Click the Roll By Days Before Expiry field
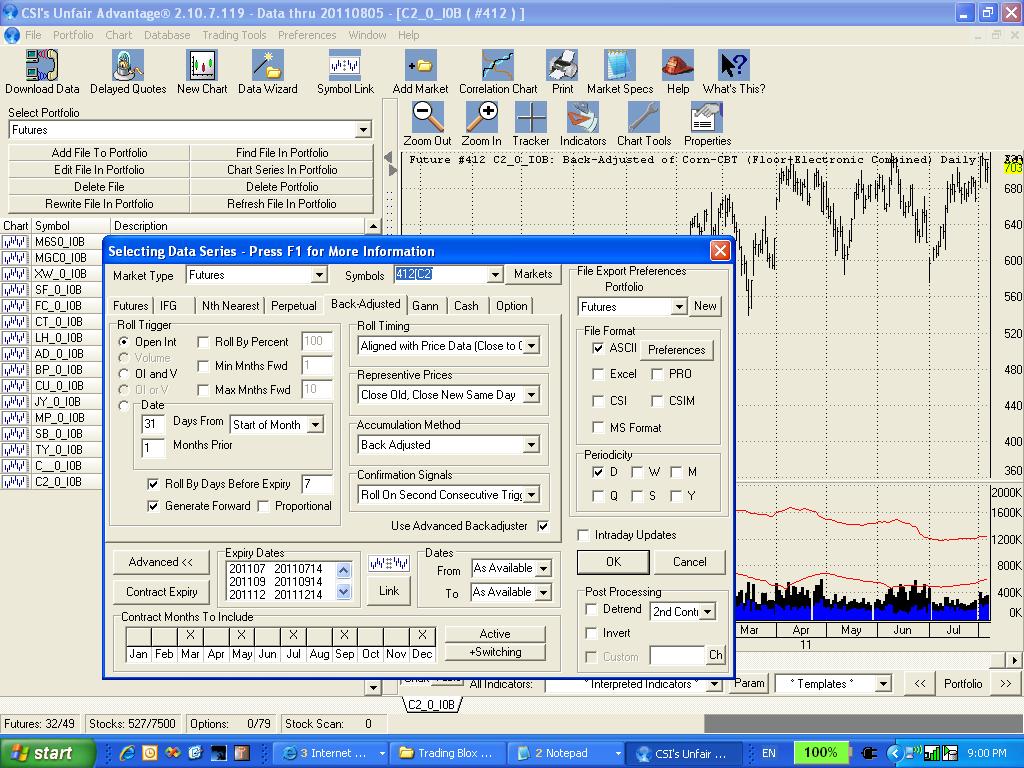Image resolution: width=1024 pixels, height=768 pixels. click(x=316, y=484)
